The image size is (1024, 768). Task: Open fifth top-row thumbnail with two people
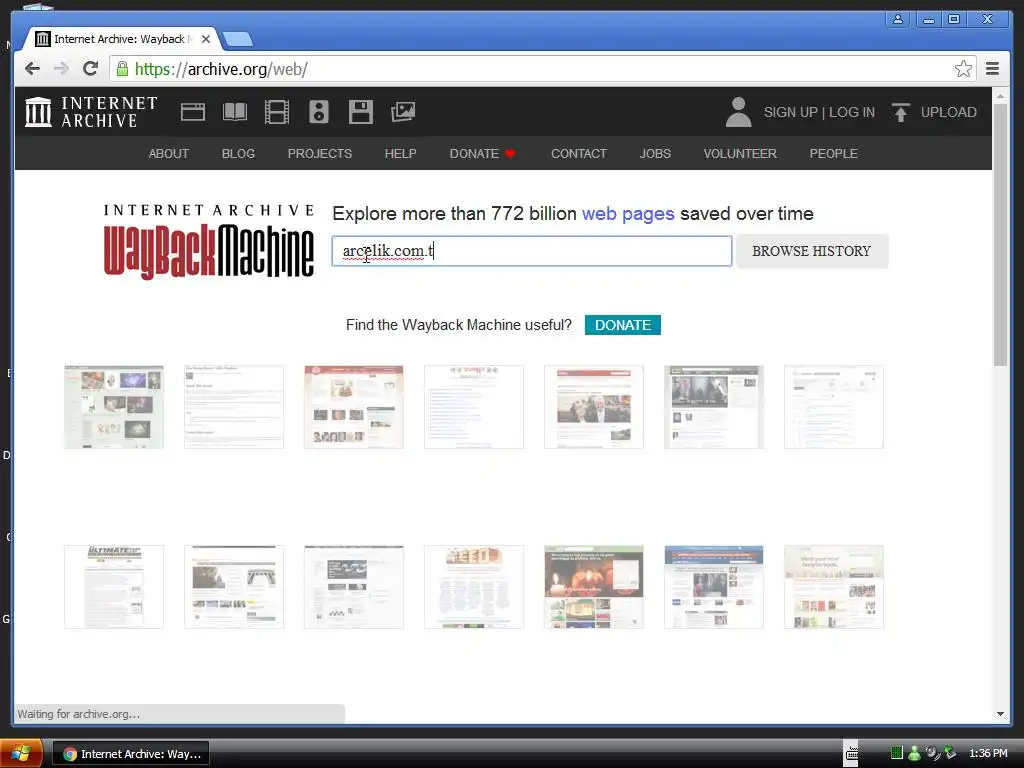[x=594, y=407]
